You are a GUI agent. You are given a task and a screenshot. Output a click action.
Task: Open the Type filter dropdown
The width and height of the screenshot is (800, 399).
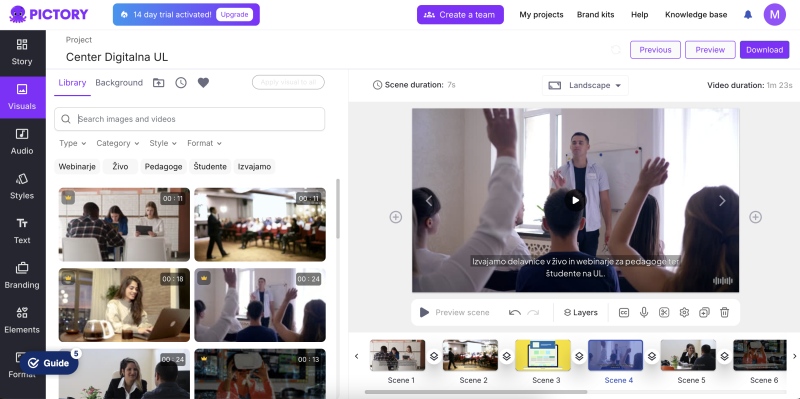point(73,143)
